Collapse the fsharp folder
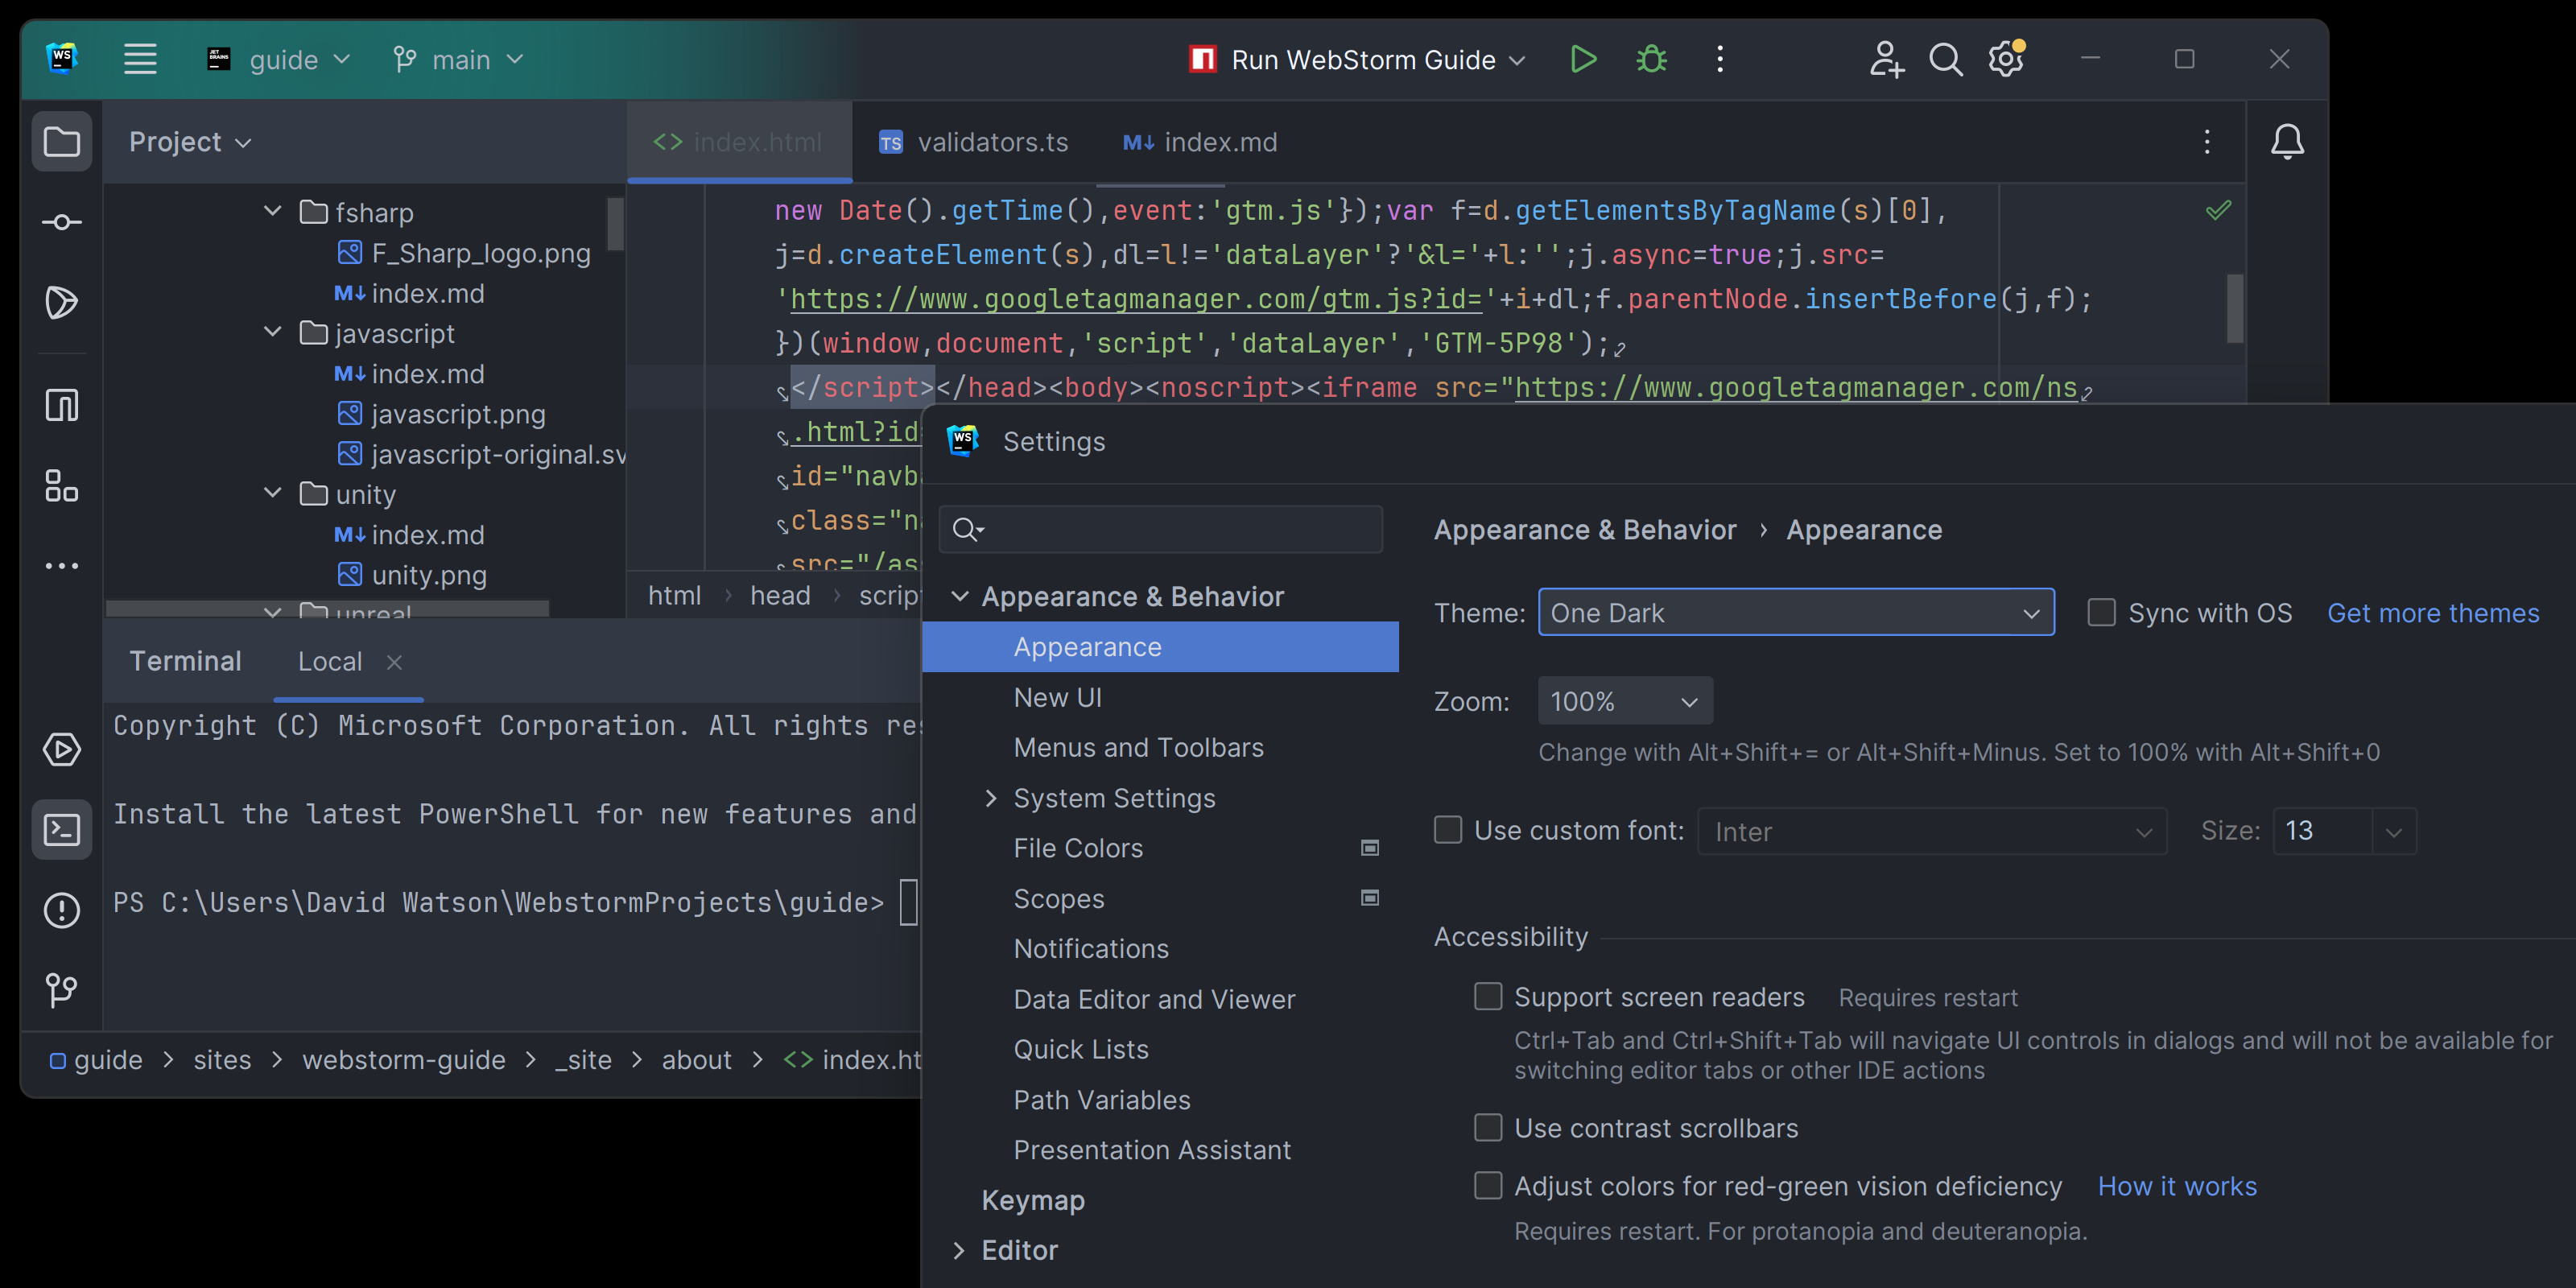The height and width of the screenshot is (1288, 2576). pyautogui.click(x=272, y=212)
